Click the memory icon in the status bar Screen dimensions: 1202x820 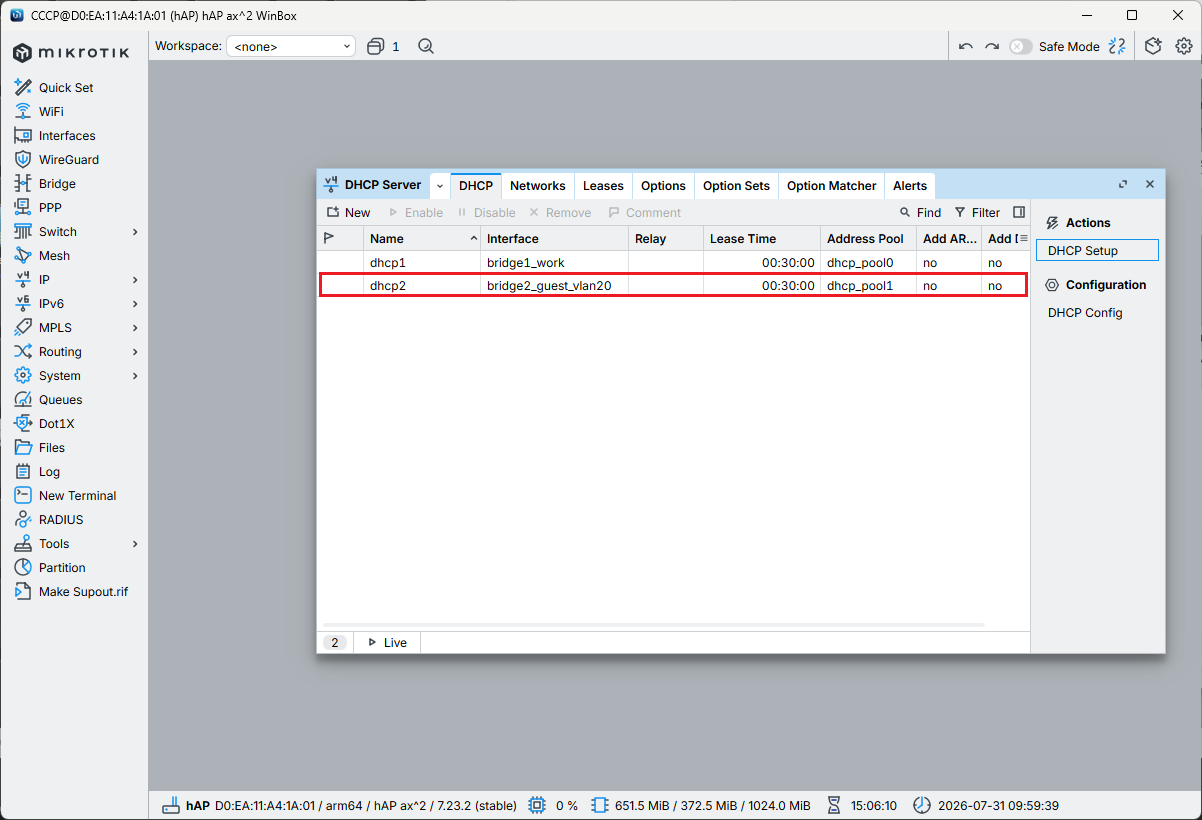tap(600, 805)
